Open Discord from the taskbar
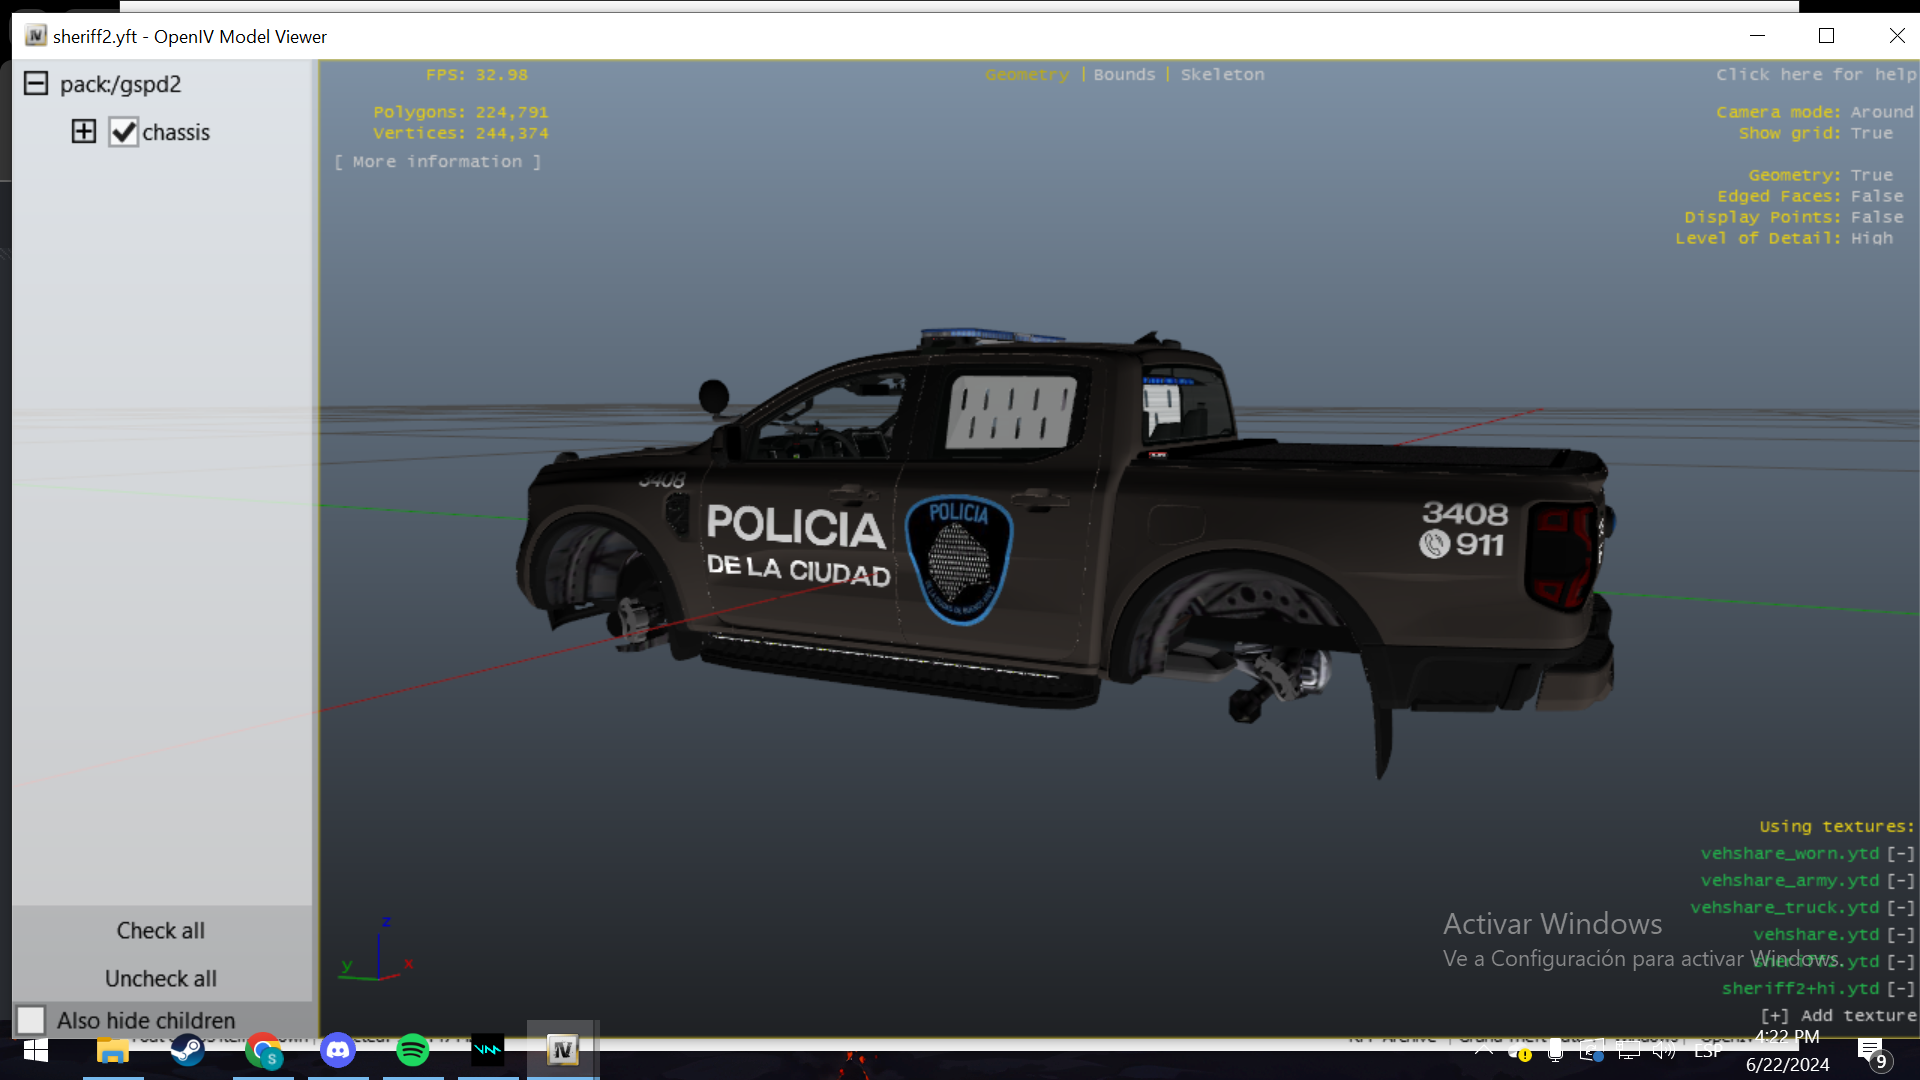Screen dimensions: 1920x1080 [338, 1050]
